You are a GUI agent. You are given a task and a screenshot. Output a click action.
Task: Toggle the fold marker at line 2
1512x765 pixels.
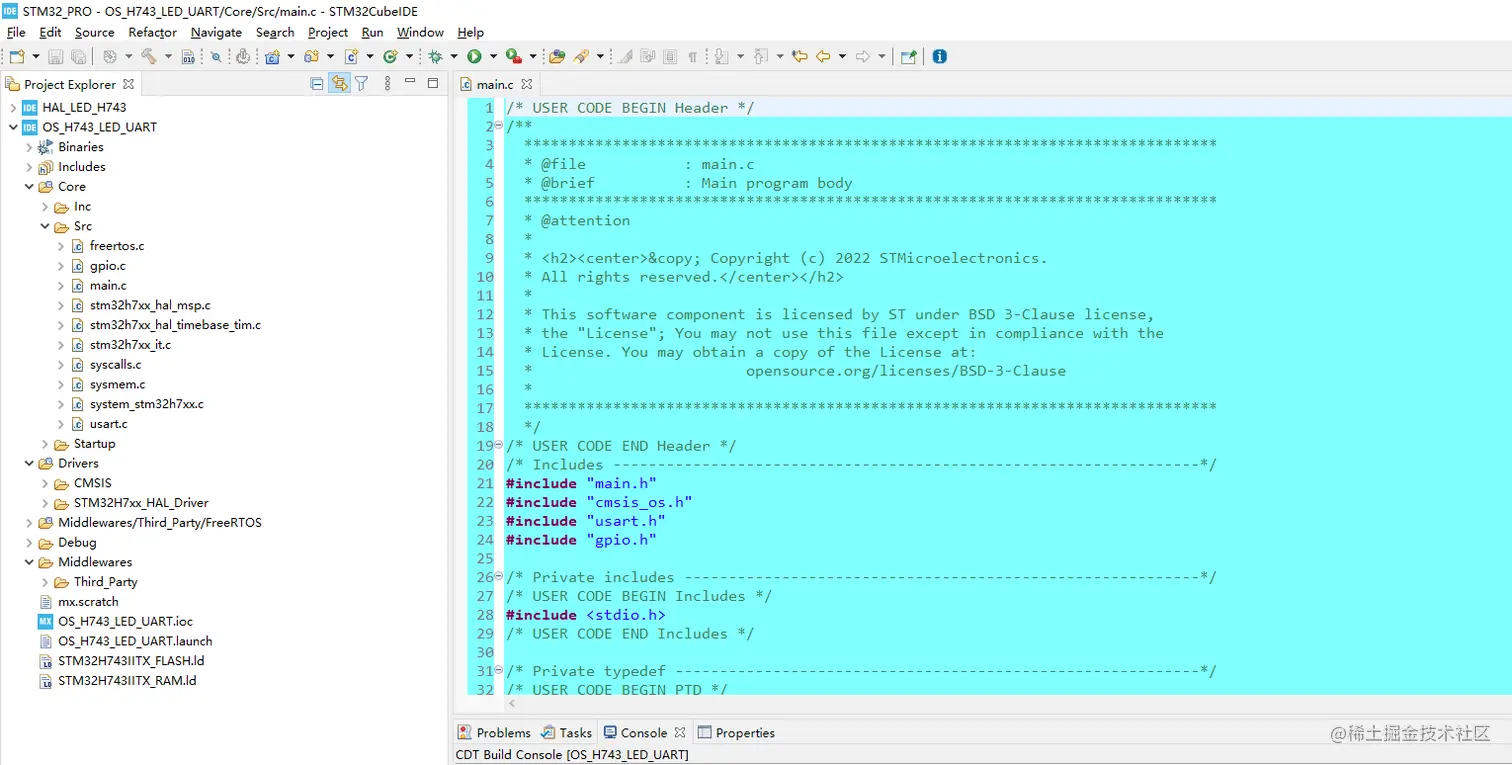[x=499, y=126]
